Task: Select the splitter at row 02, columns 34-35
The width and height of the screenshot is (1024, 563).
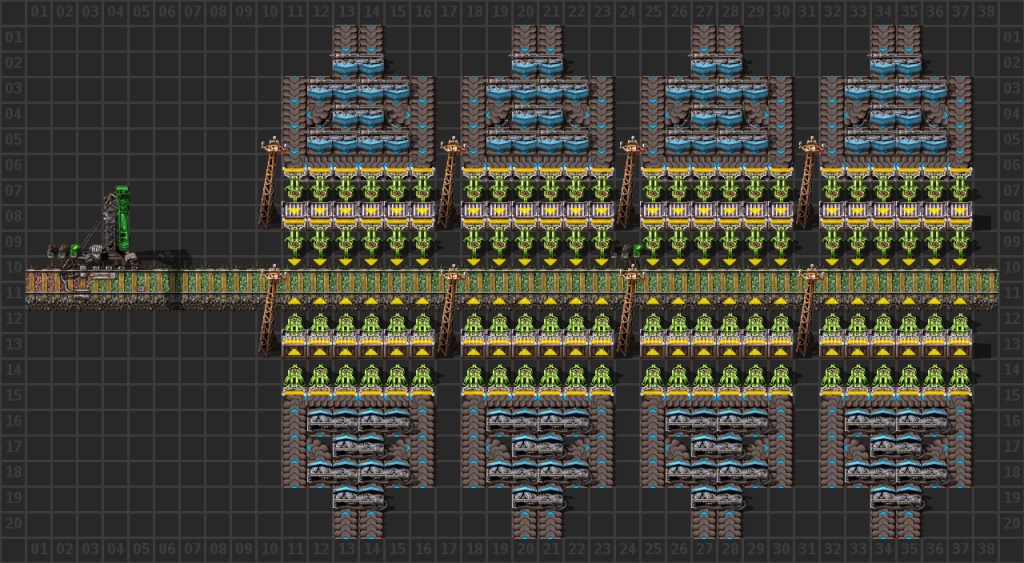Action: coord(896,65)
